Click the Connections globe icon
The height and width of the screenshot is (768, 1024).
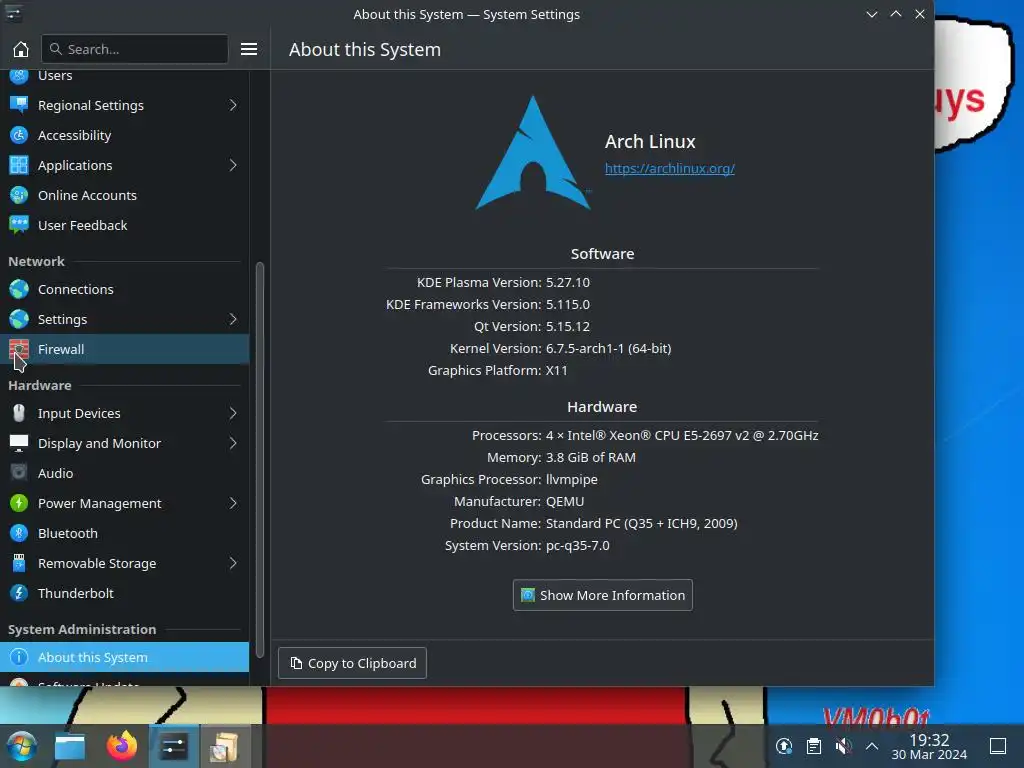pos(19,289)
